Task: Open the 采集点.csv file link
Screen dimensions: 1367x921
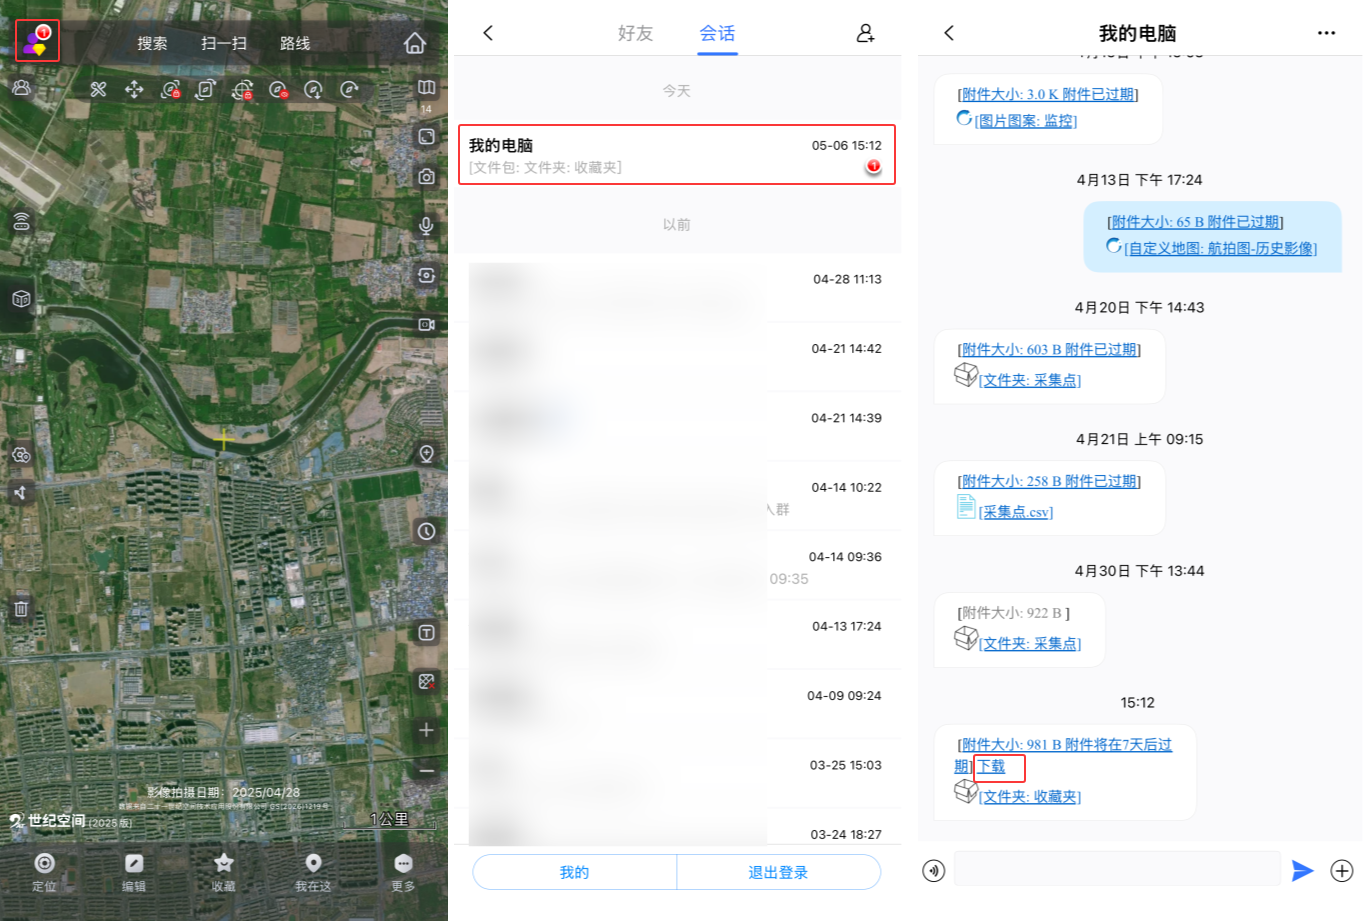Action: [1015, 512]
